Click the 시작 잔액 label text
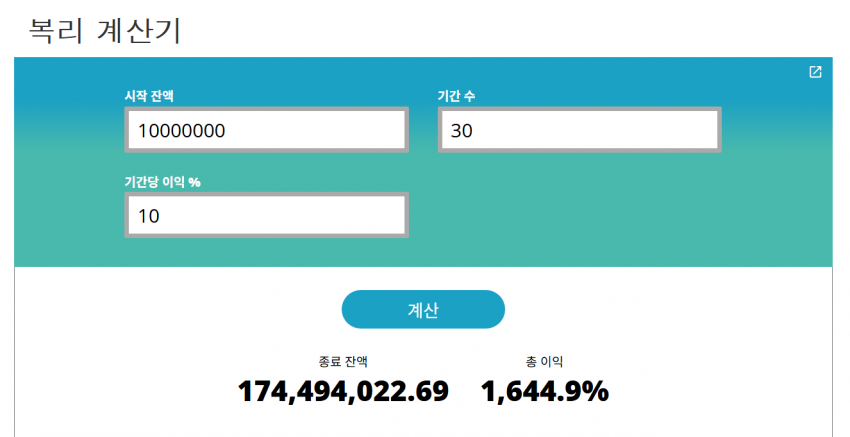850x437 pixels. pos(156,96)
